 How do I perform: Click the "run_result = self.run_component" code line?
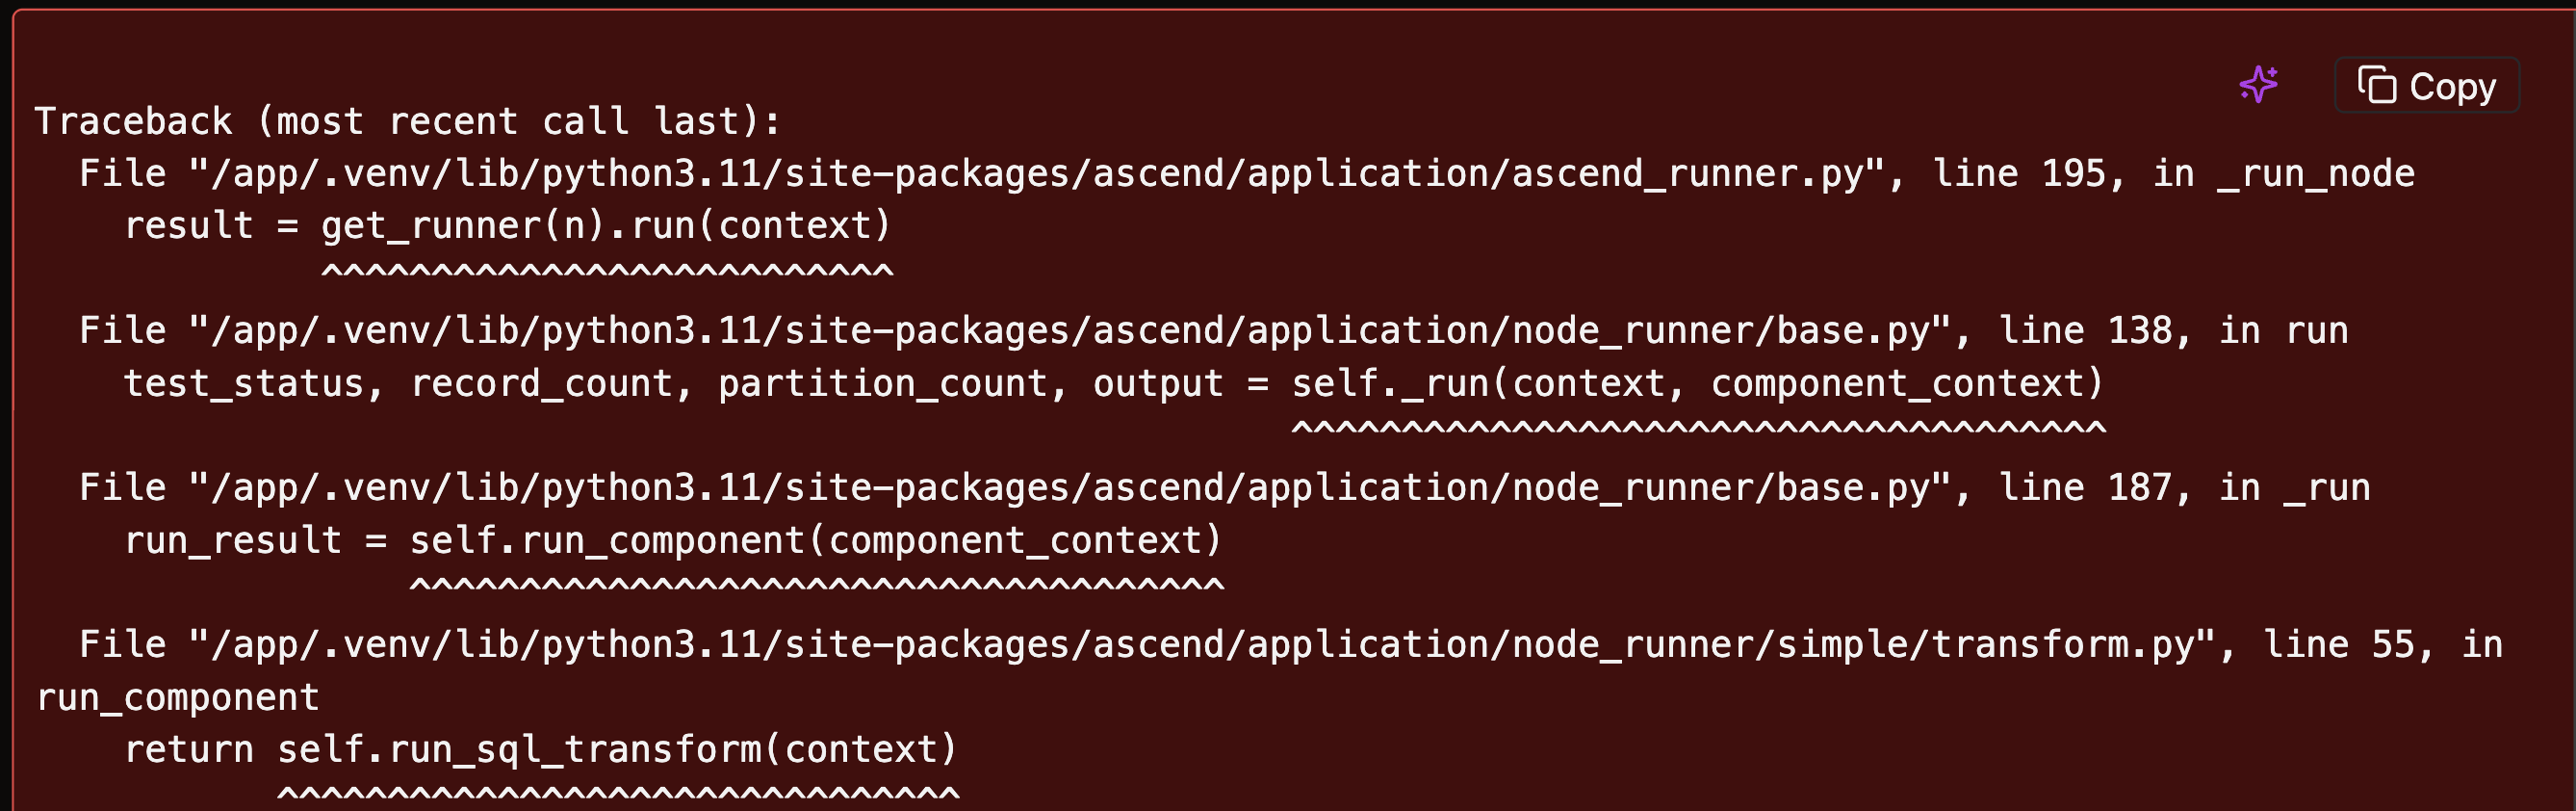[x=673, y=541]
